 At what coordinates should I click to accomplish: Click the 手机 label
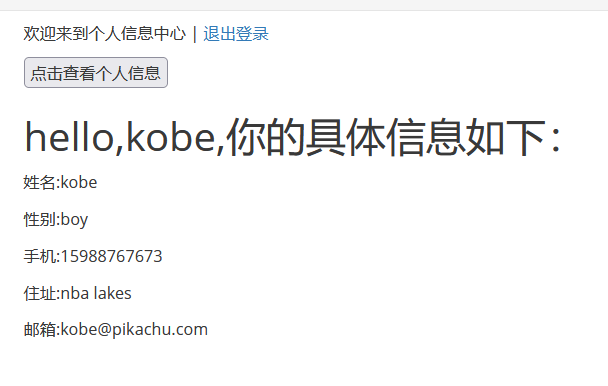[x=40, y=256]
